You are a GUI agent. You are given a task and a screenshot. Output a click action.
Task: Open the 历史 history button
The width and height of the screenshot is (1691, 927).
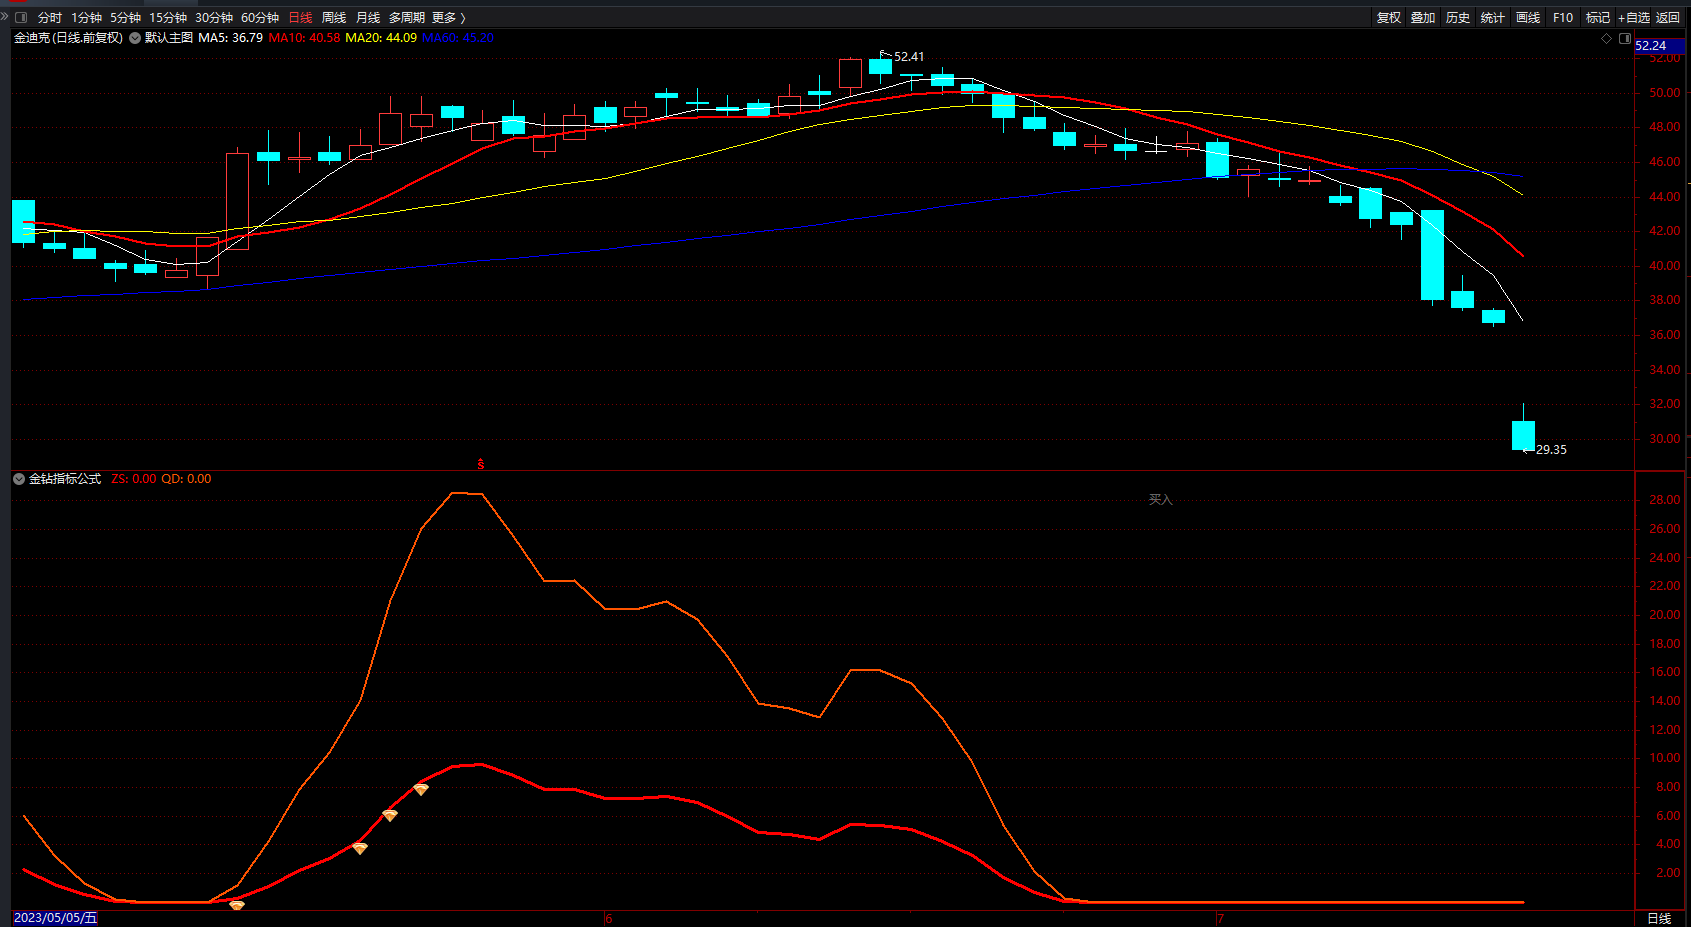[x=1458, y=17]
